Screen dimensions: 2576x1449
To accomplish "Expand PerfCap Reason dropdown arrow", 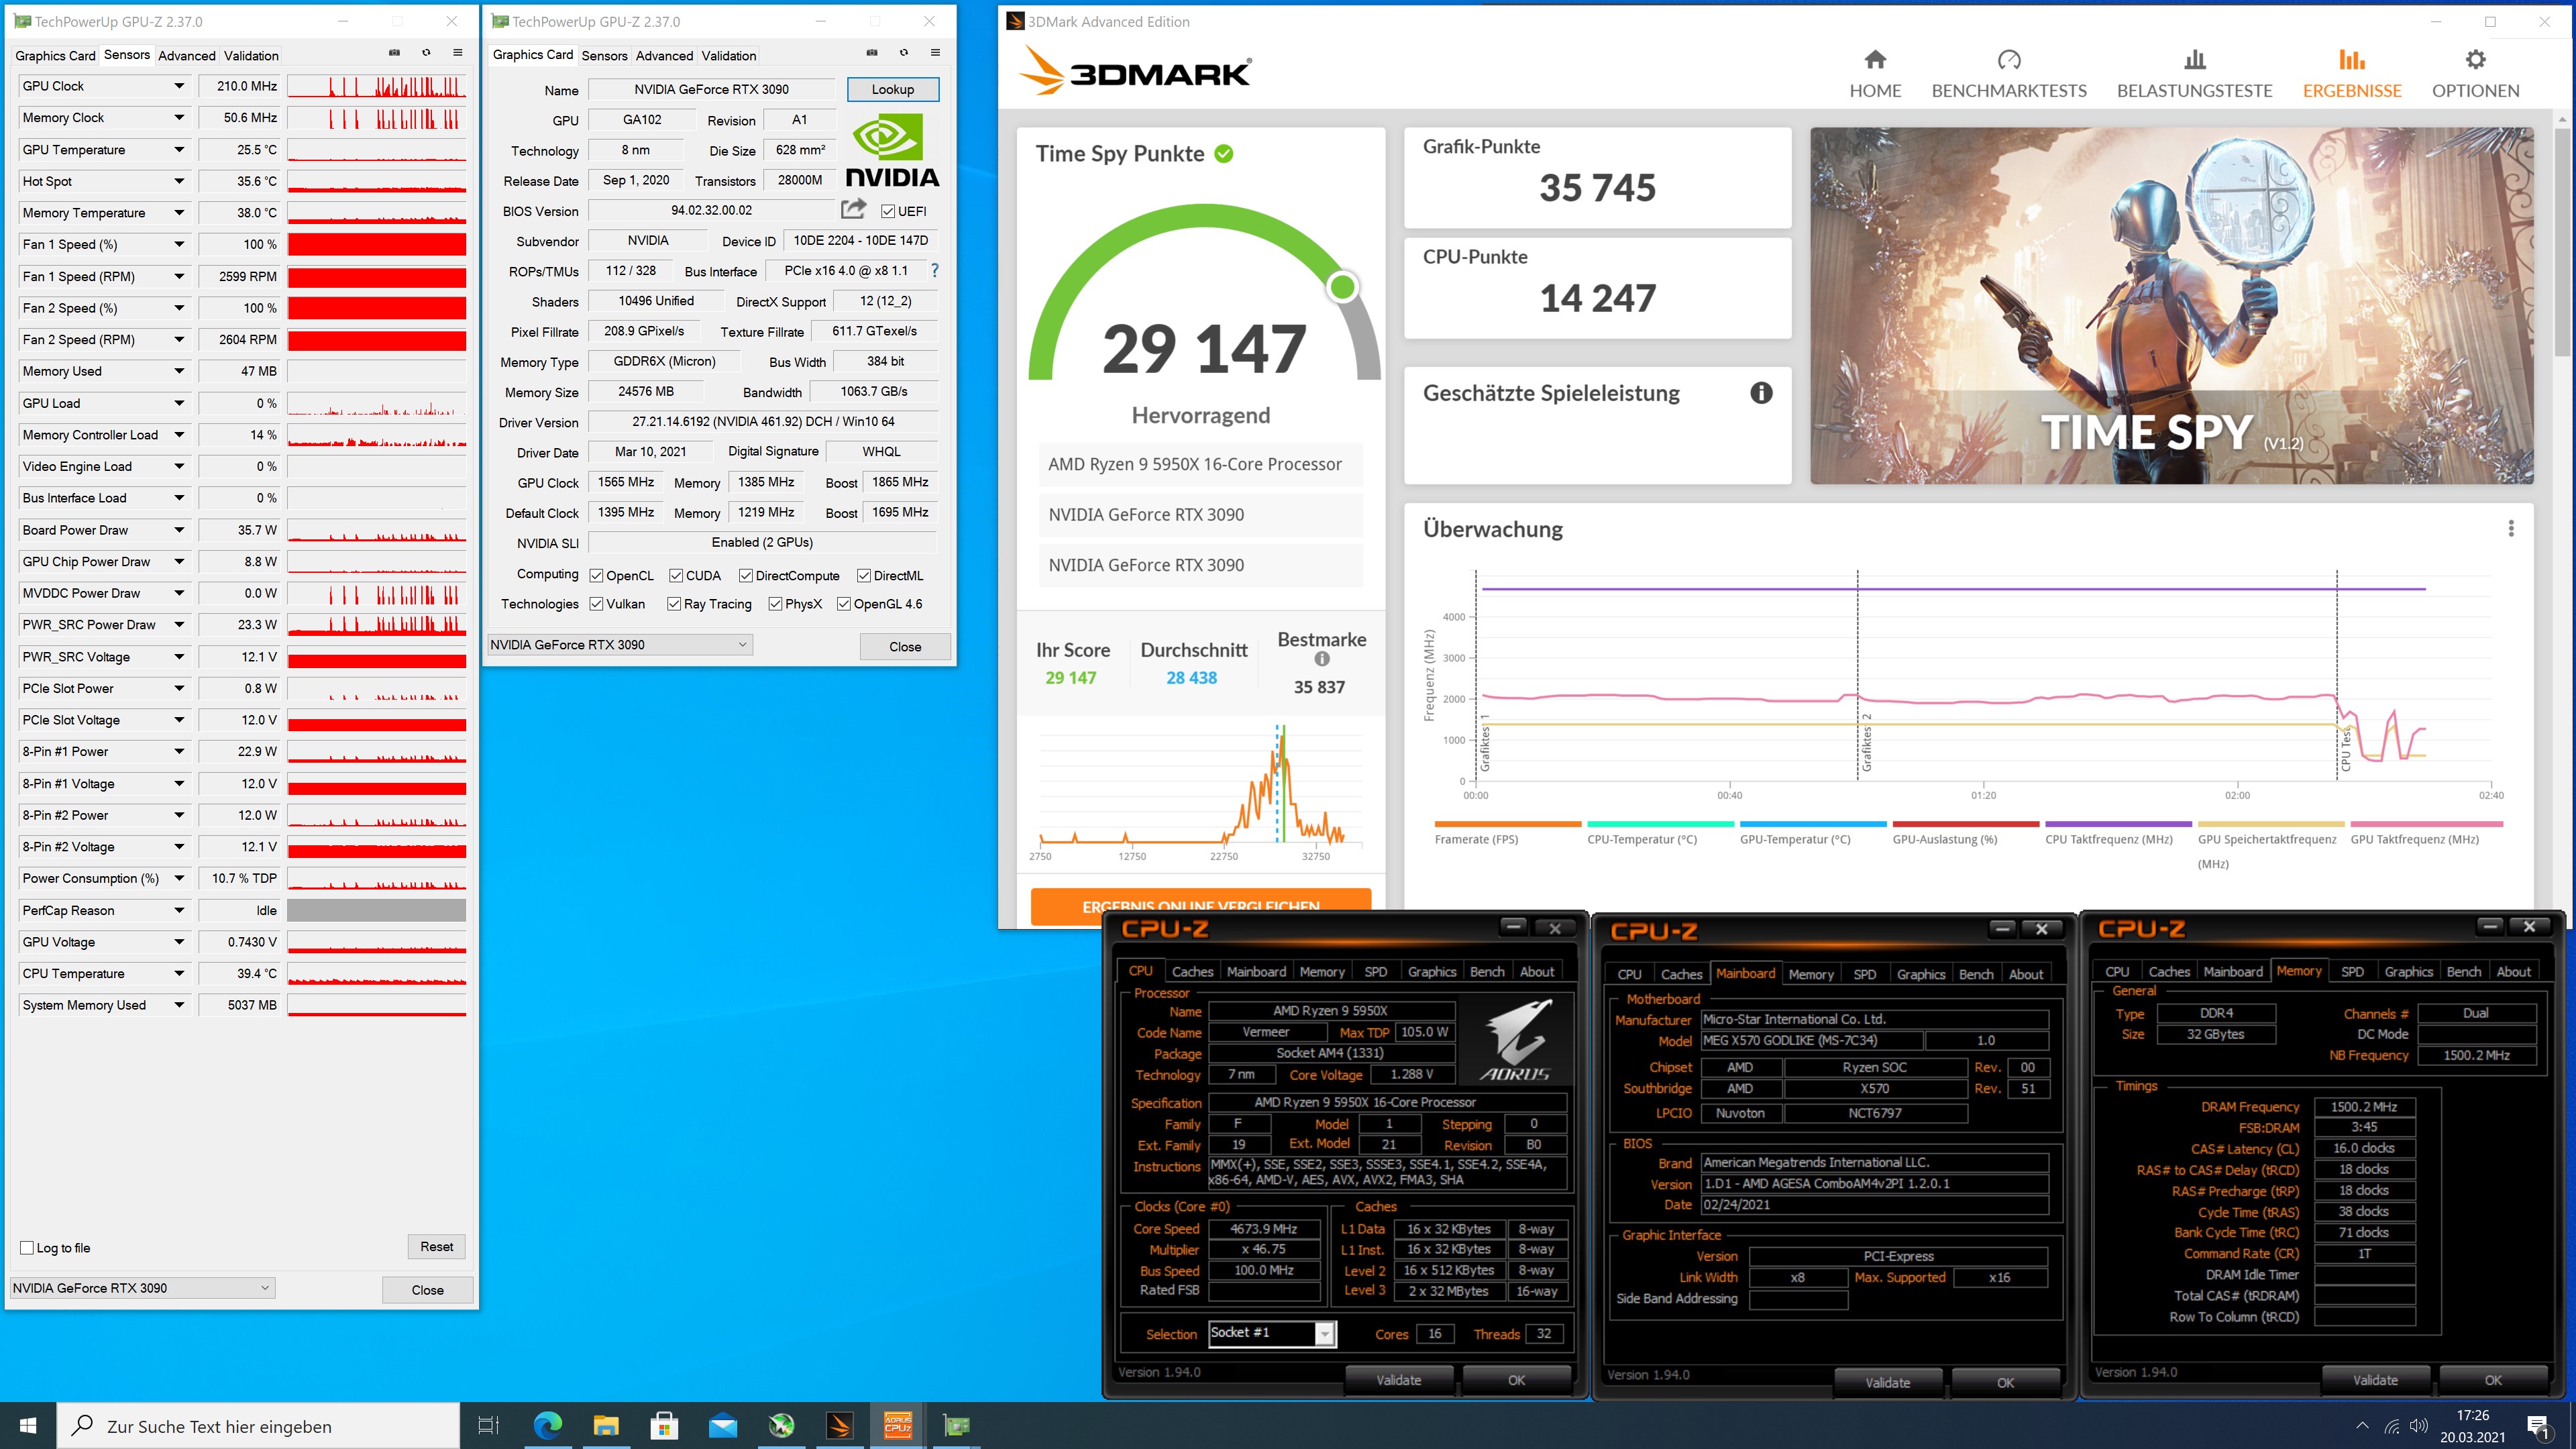I will (179, 910).
